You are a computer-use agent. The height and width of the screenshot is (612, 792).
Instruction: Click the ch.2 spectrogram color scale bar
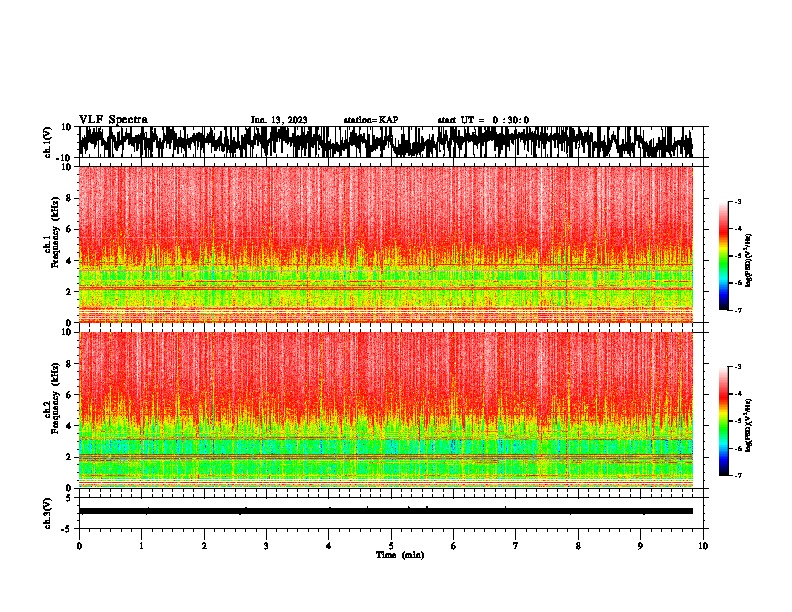coord(724,421)
